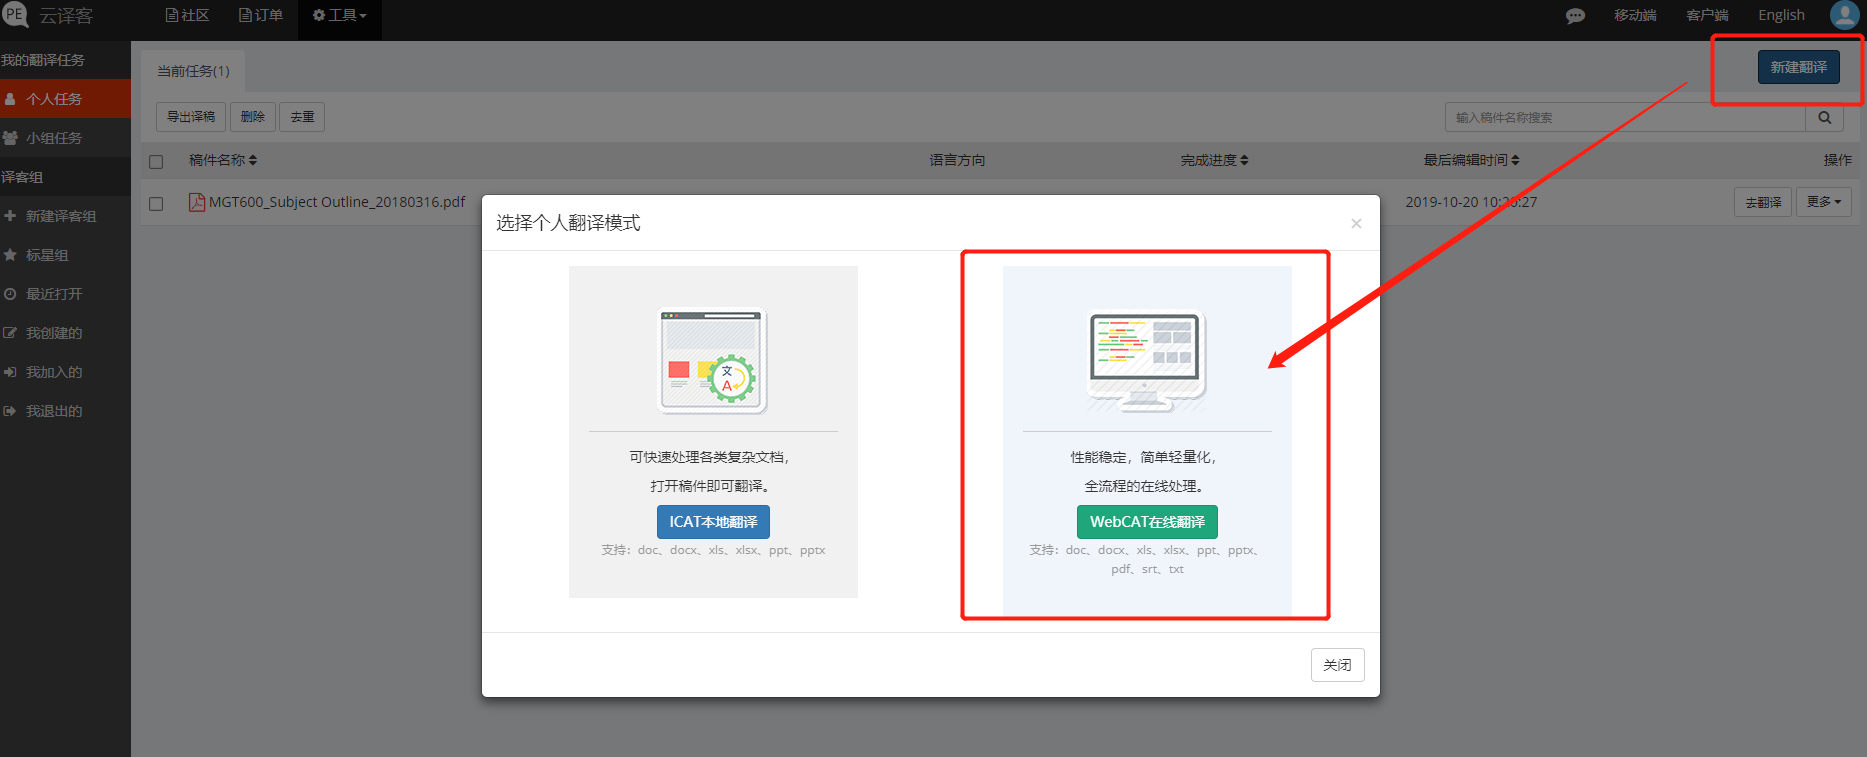Open the user avatar profile icon

click(x=1844, y=15)
